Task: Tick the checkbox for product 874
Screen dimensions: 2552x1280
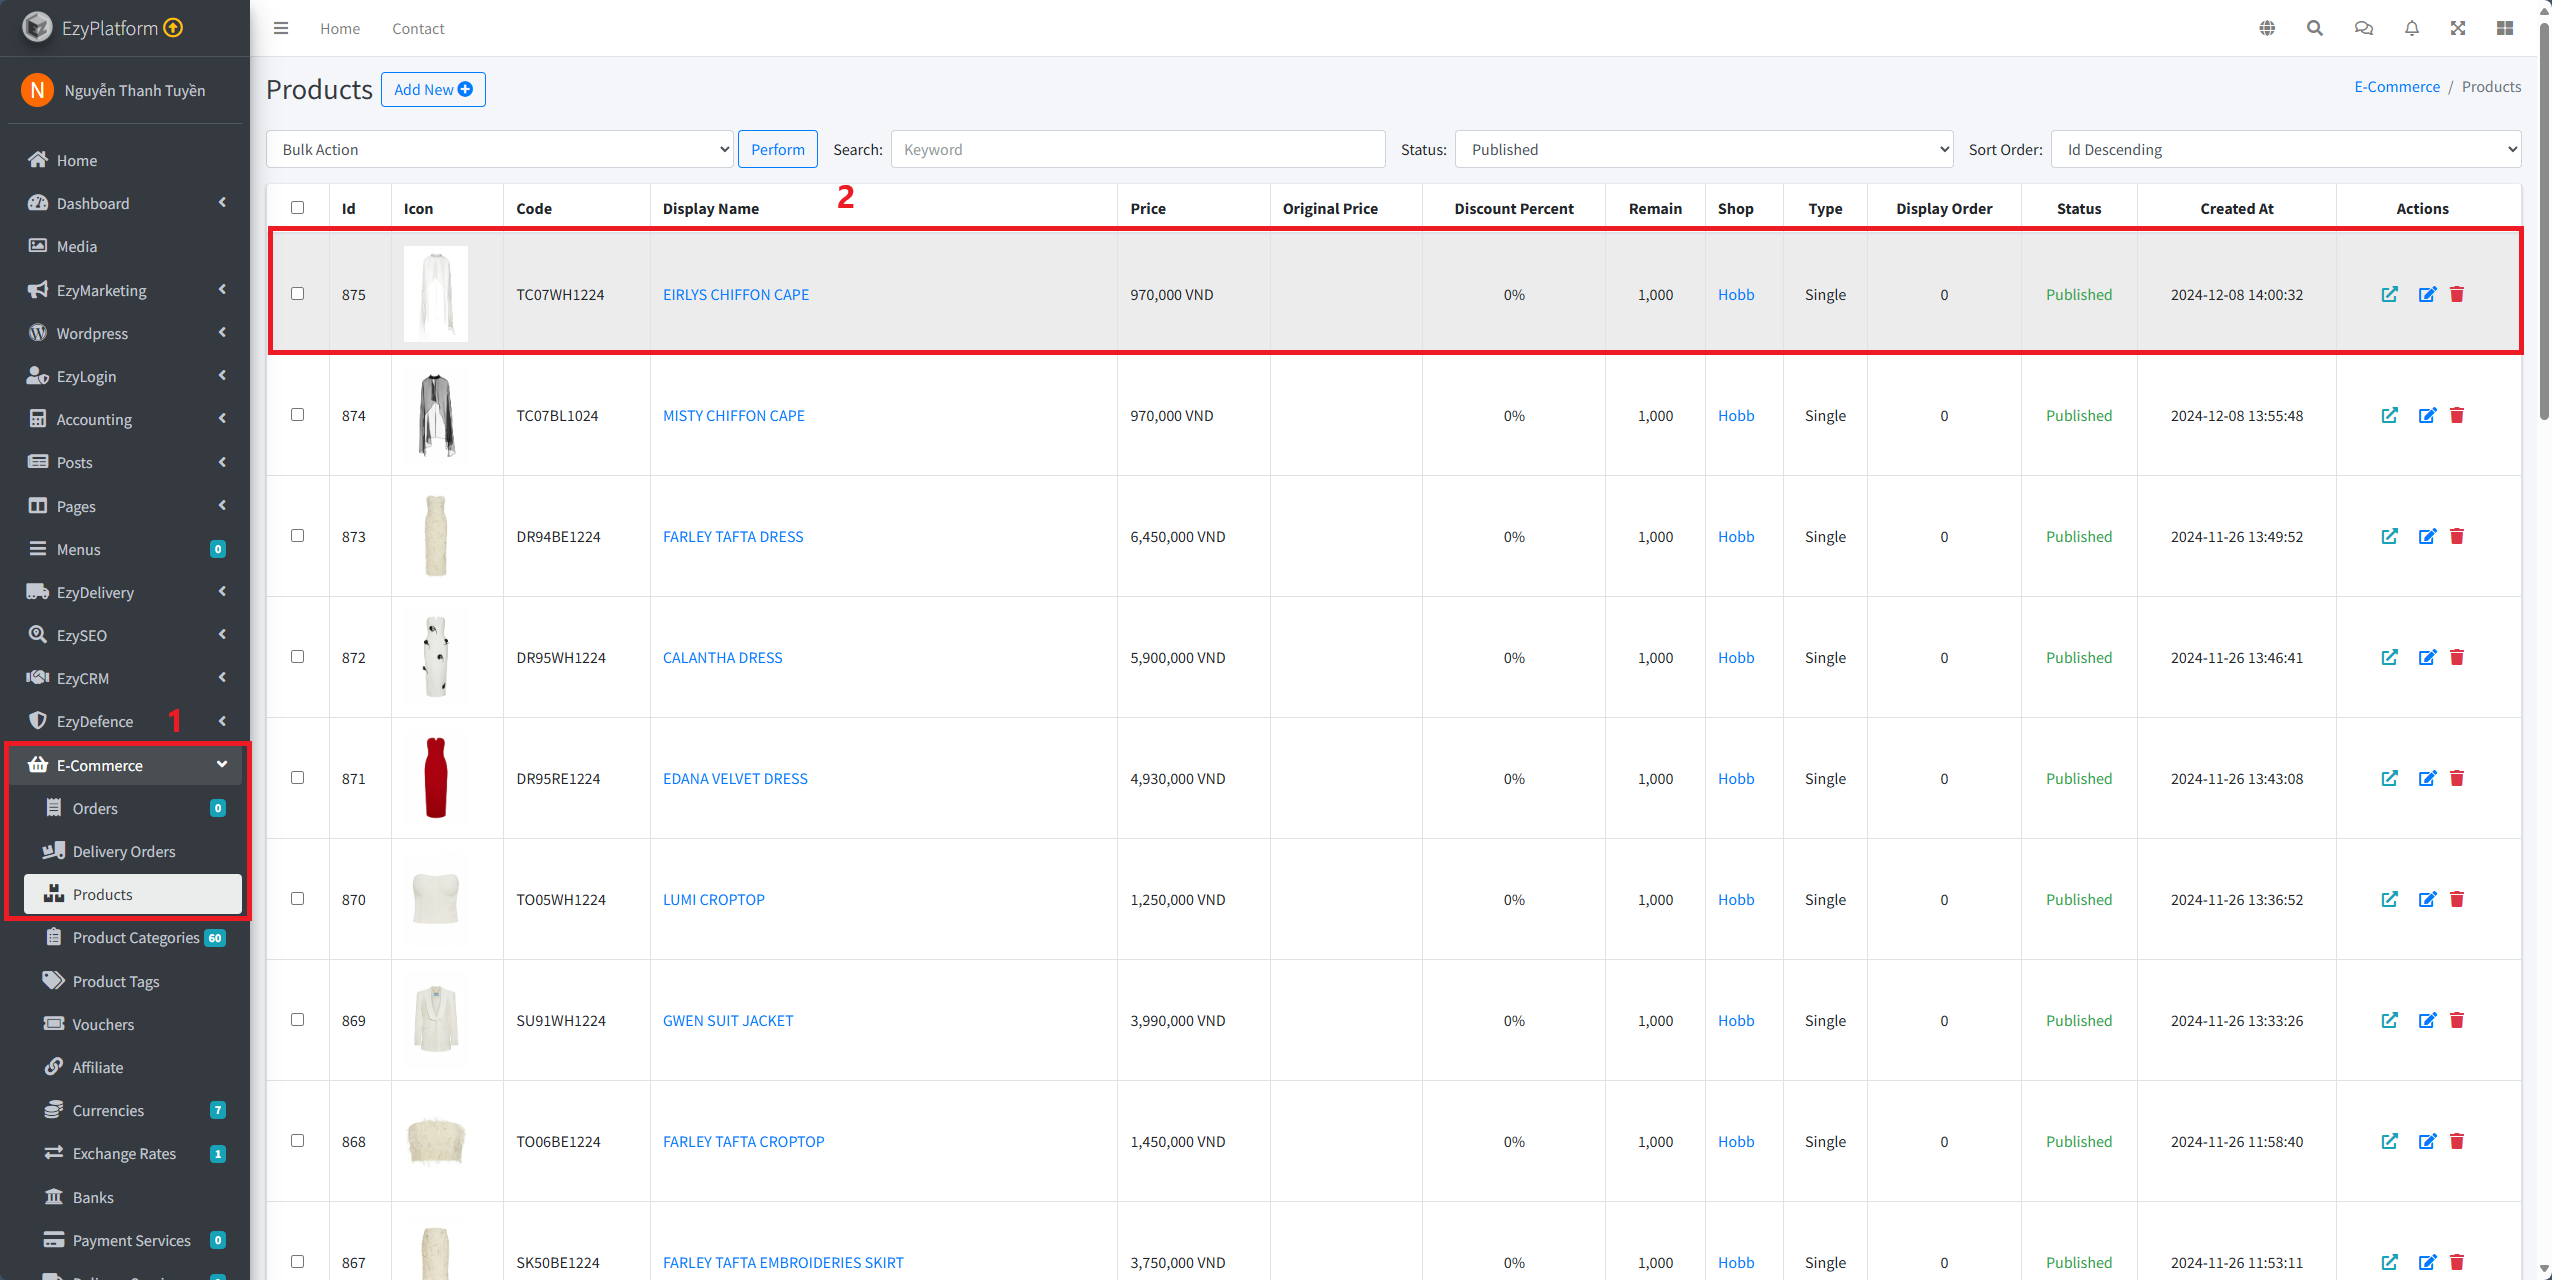Action: [297, 415]
